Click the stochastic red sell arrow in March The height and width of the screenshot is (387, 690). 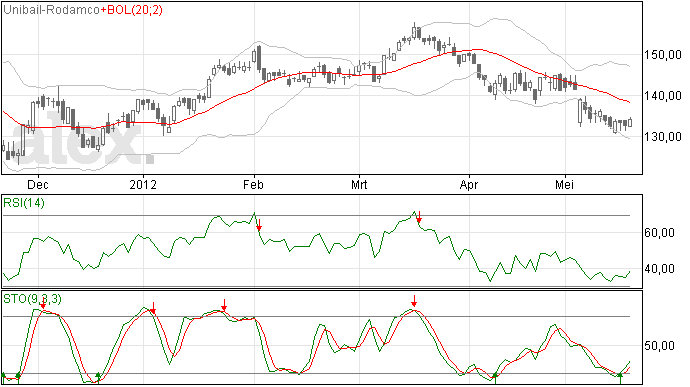coord(414,301)
